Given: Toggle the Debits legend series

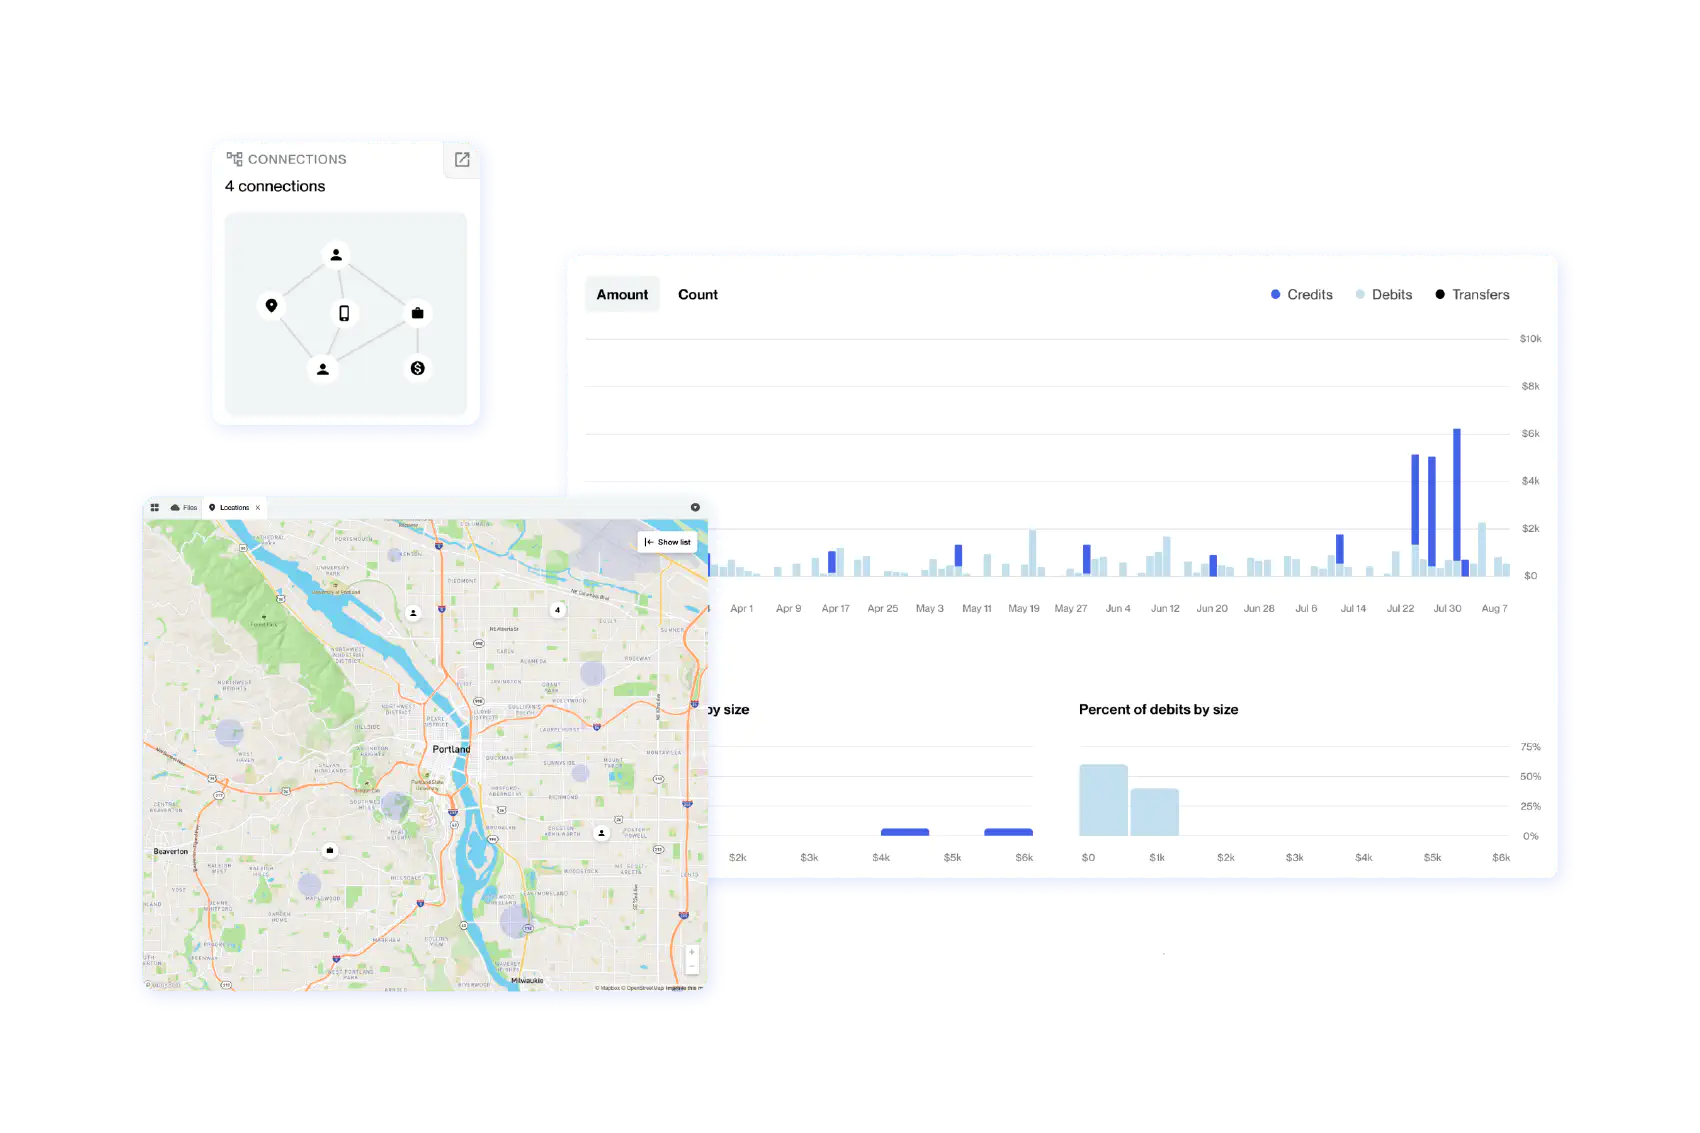Looking at the screenshot, I should point(1383,295).
